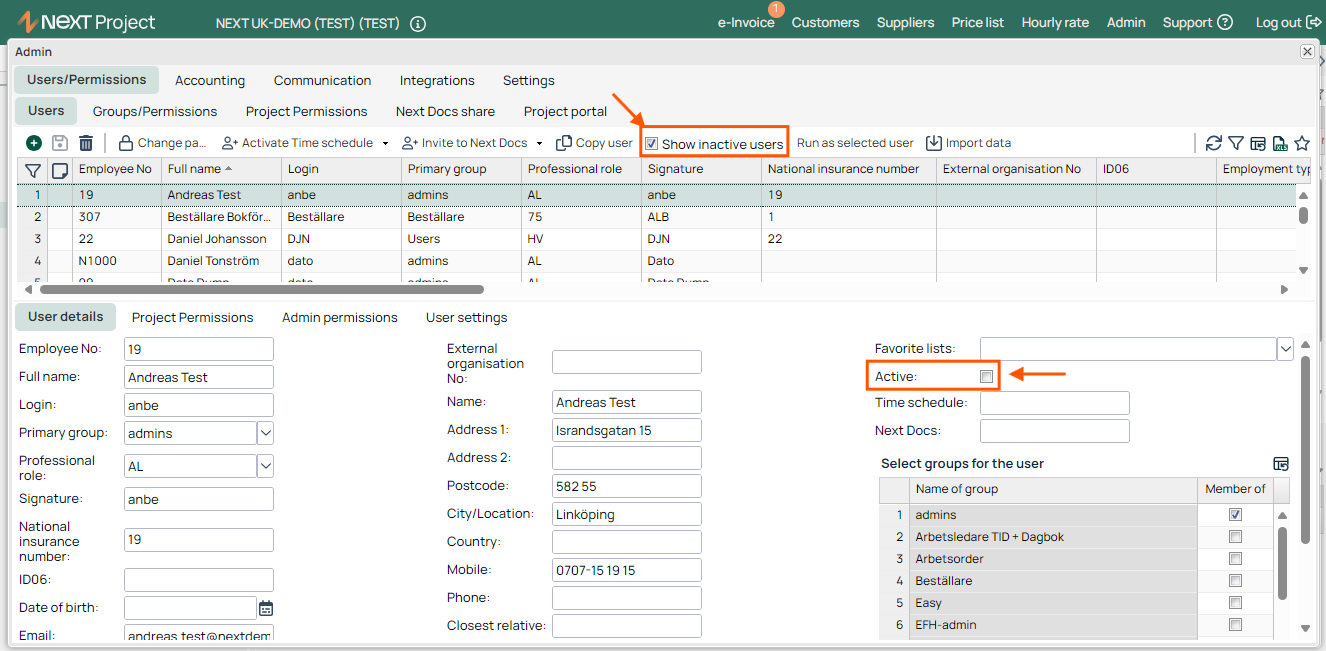Open the column layout icon in the users toolbar
This screenshot has height=651, width=1326.
(x=1258, y=143)
